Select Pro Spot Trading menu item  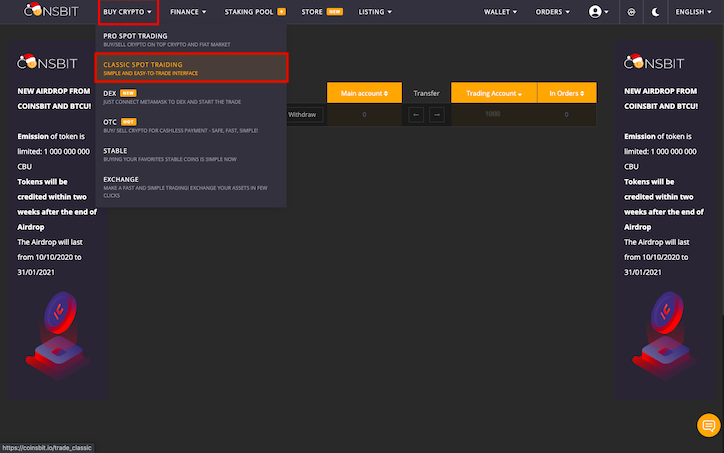[x=191, y=40]
